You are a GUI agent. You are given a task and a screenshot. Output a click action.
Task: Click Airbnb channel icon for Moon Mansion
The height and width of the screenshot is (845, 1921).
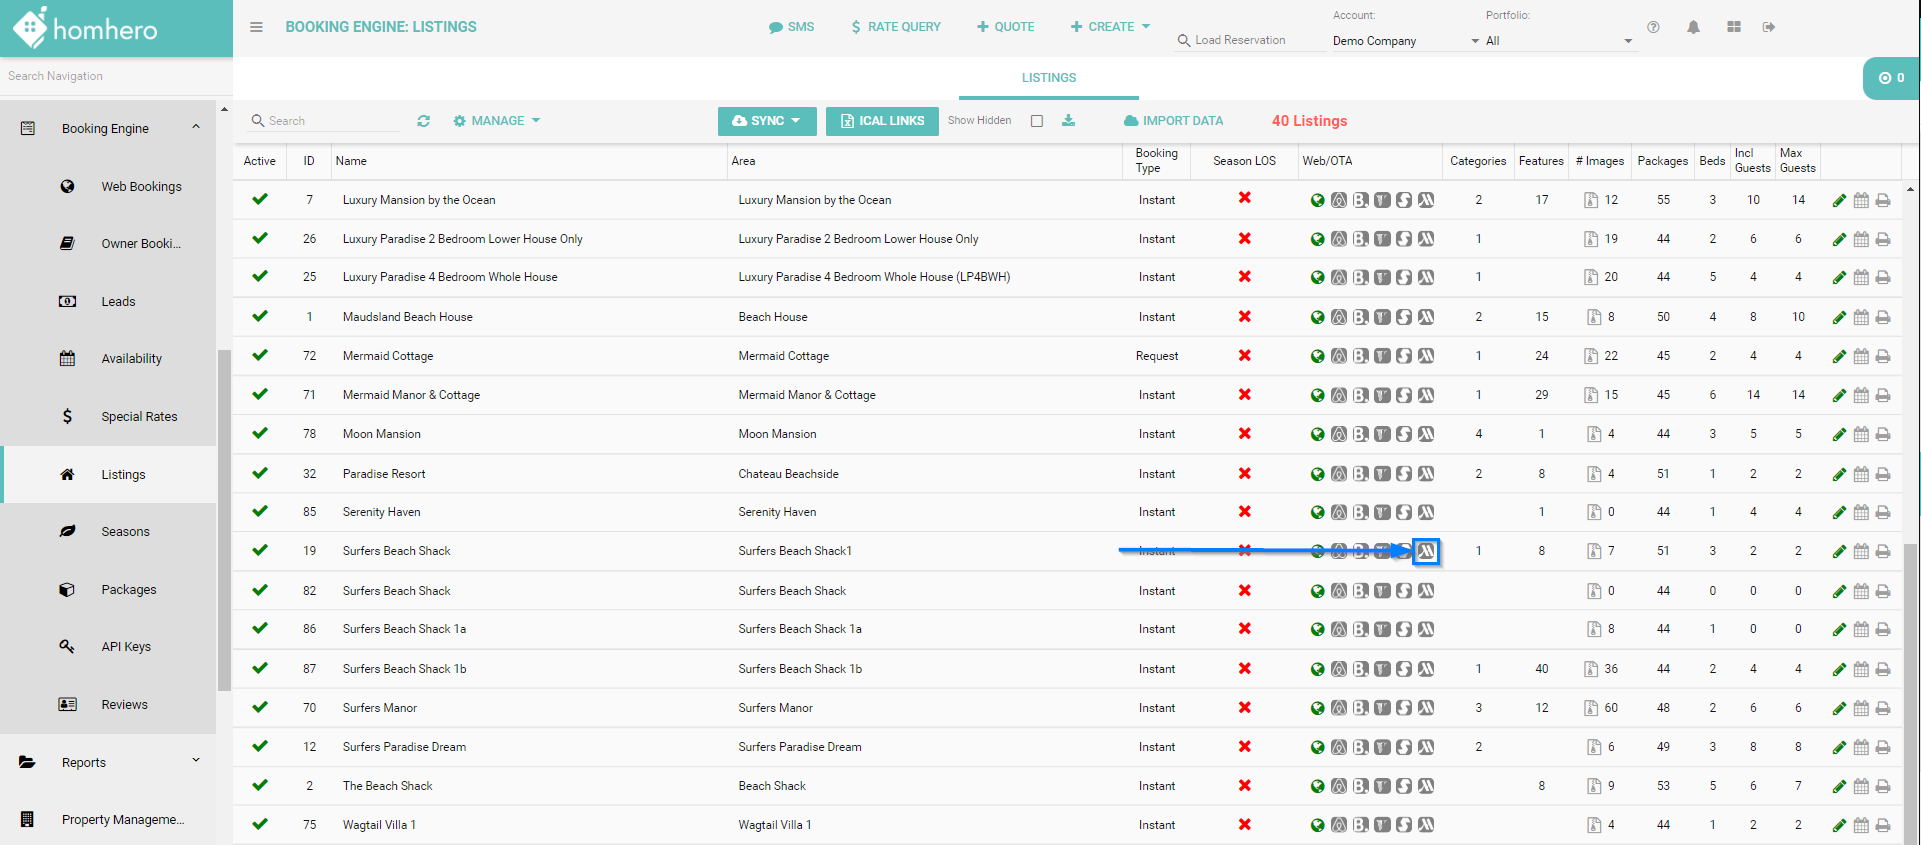1339,434
